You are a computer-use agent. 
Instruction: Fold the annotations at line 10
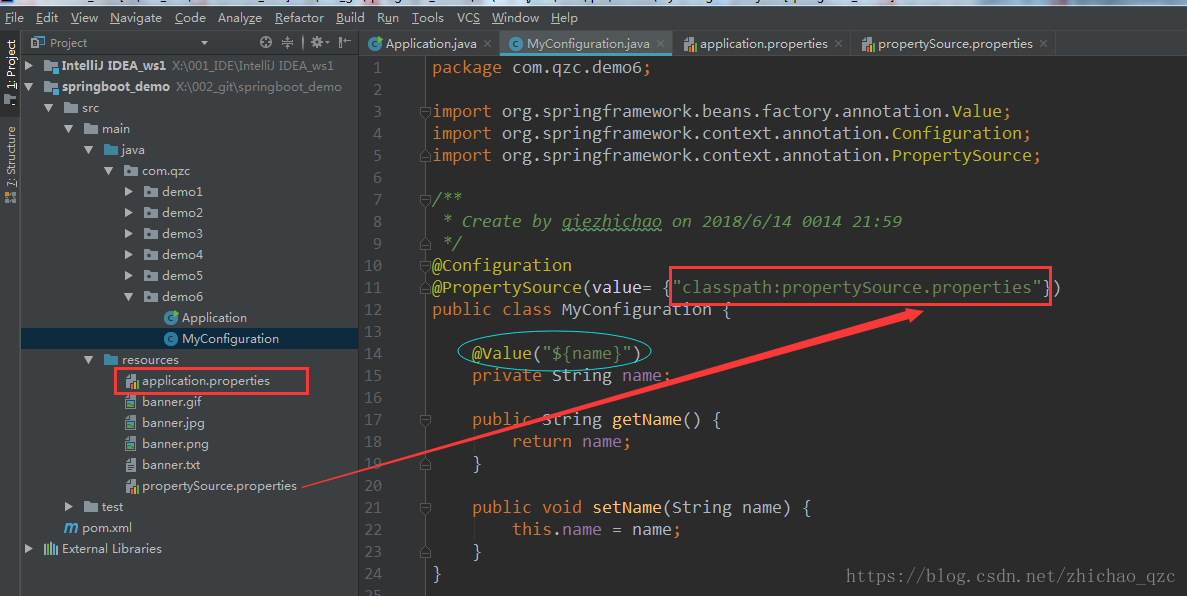(425, 266)
